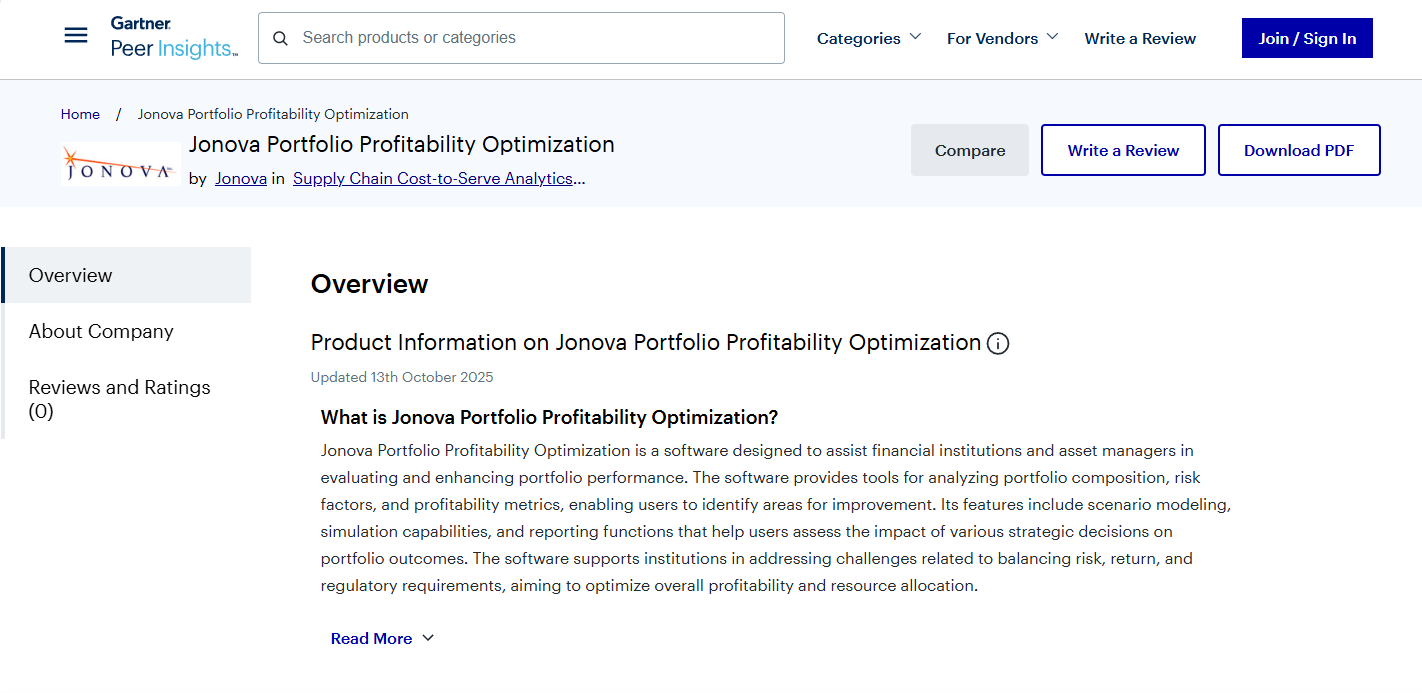Image resolution: width=1422 pixels, height=693 pixels.
Task: Expand the Categories dropdown
Action: (x=869, y=38)
